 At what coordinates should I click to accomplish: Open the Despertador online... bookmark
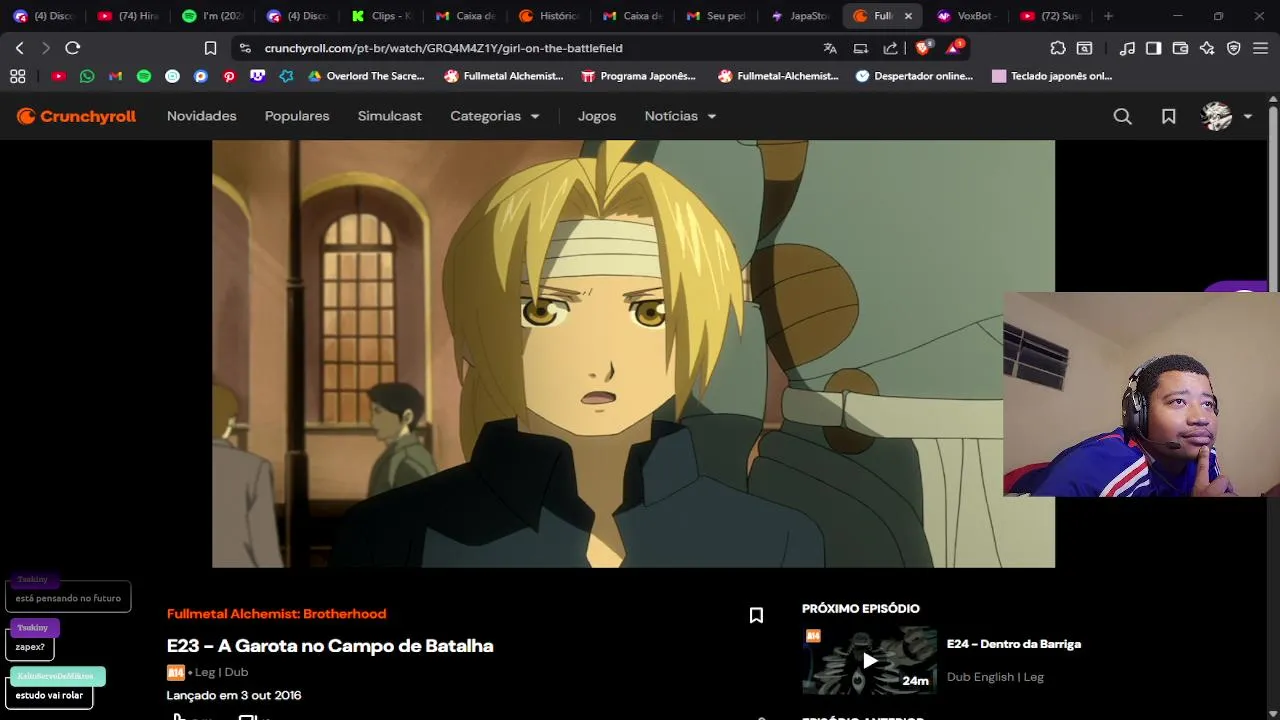(x=914, y=76)
